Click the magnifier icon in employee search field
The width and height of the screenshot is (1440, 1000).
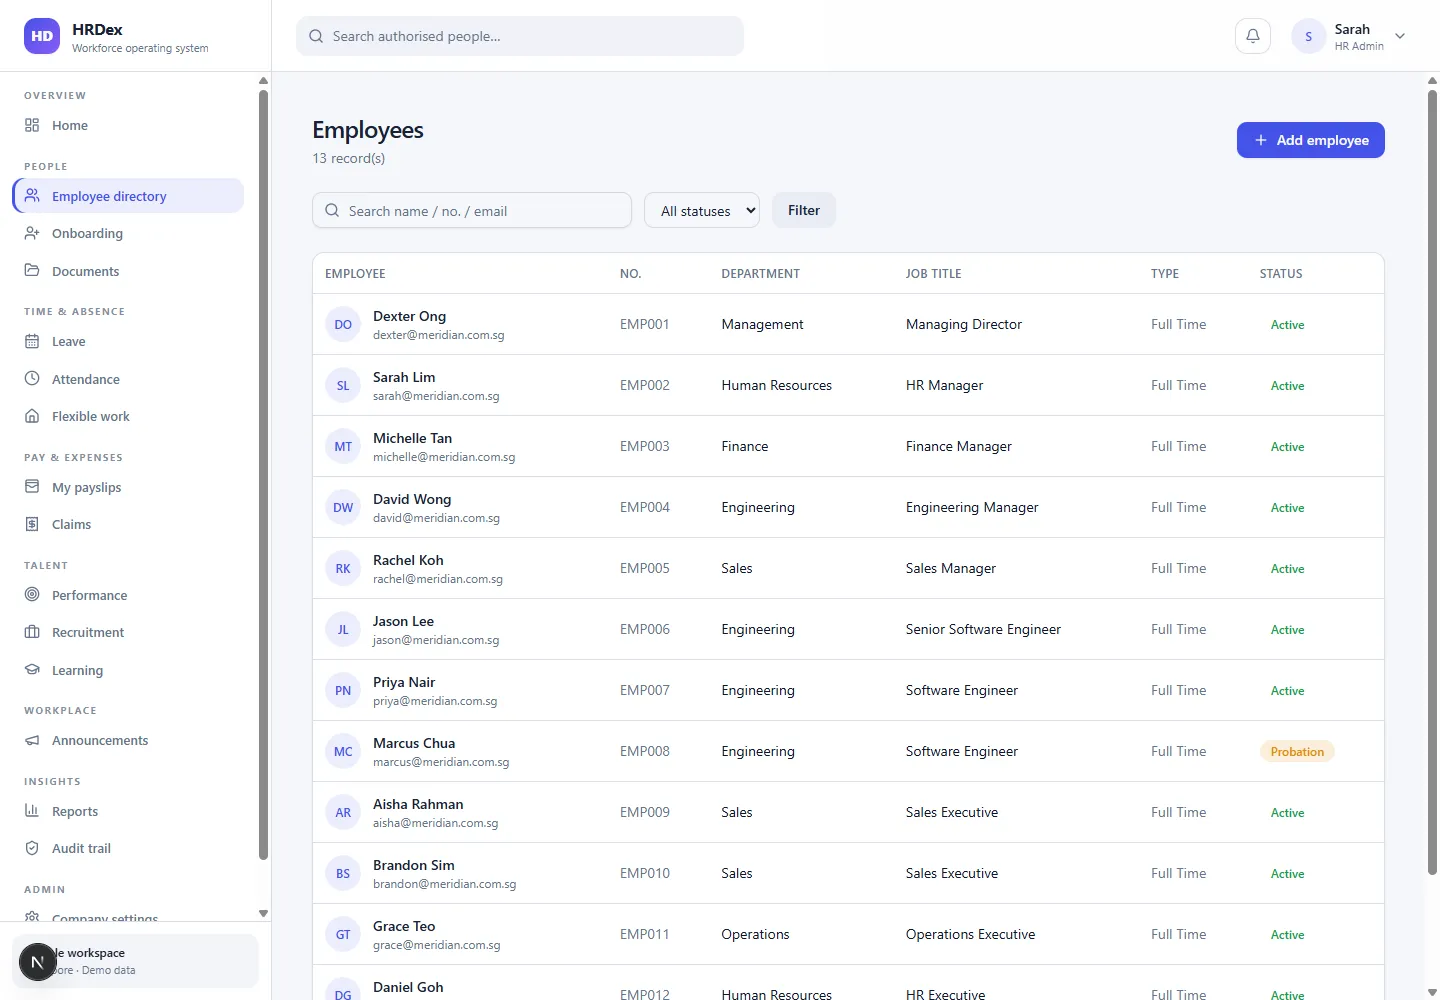332,211
